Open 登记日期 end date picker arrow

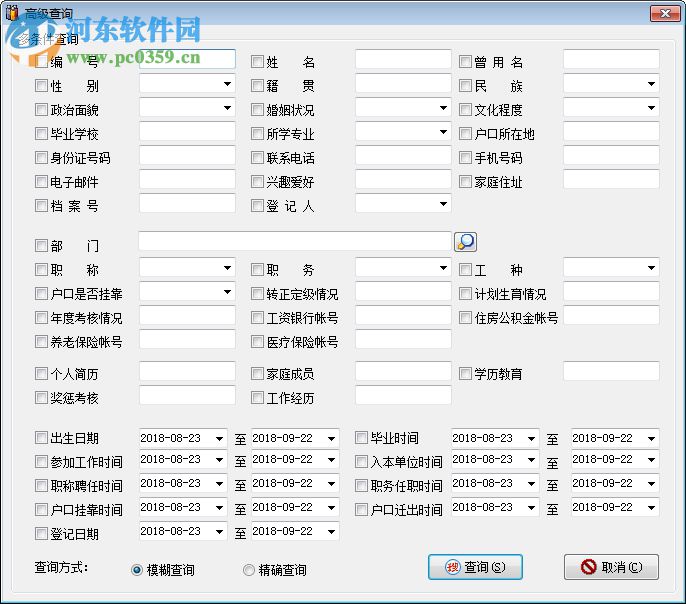(331, 532)
